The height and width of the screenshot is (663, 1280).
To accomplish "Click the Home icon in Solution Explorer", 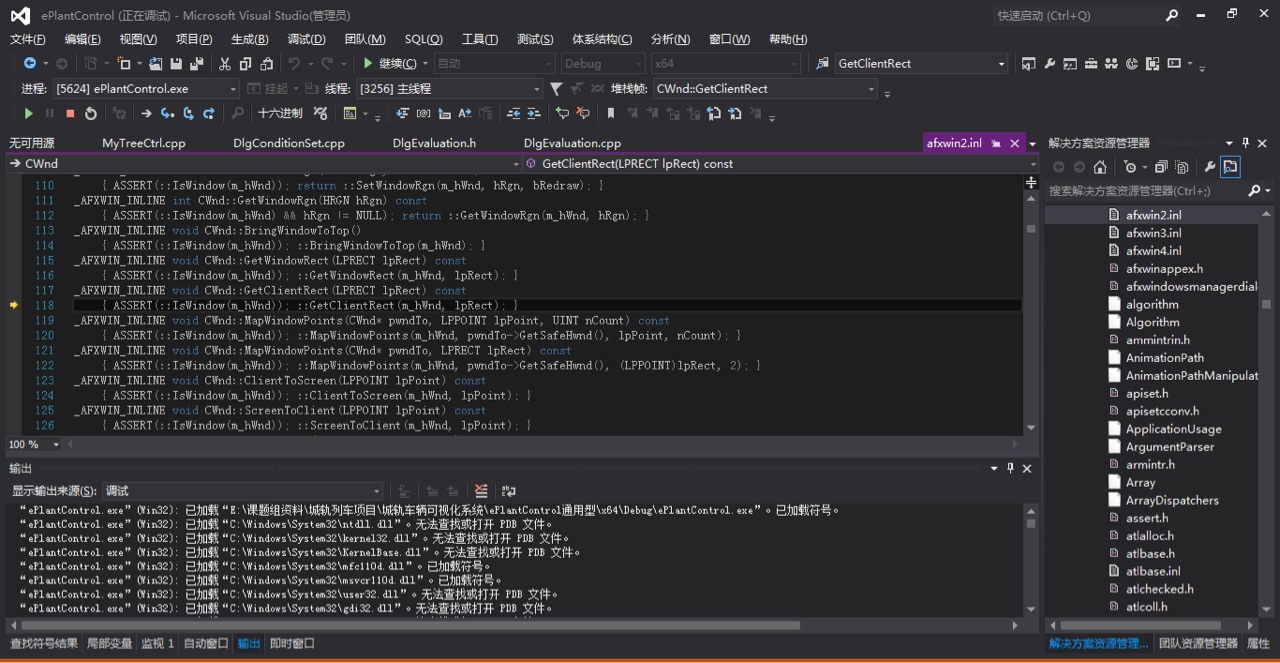I will 1100,167.
